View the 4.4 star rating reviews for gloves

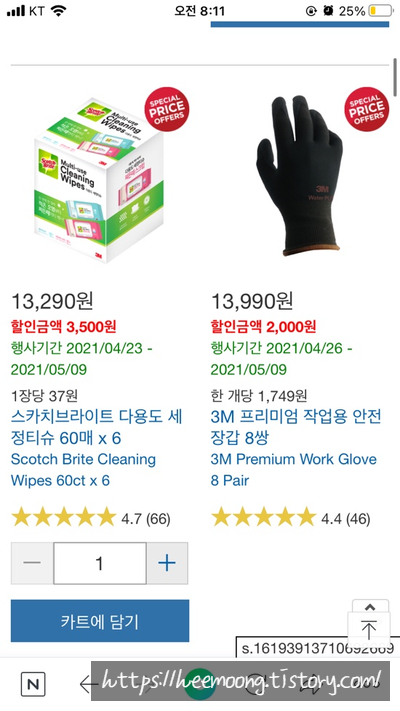291,518
